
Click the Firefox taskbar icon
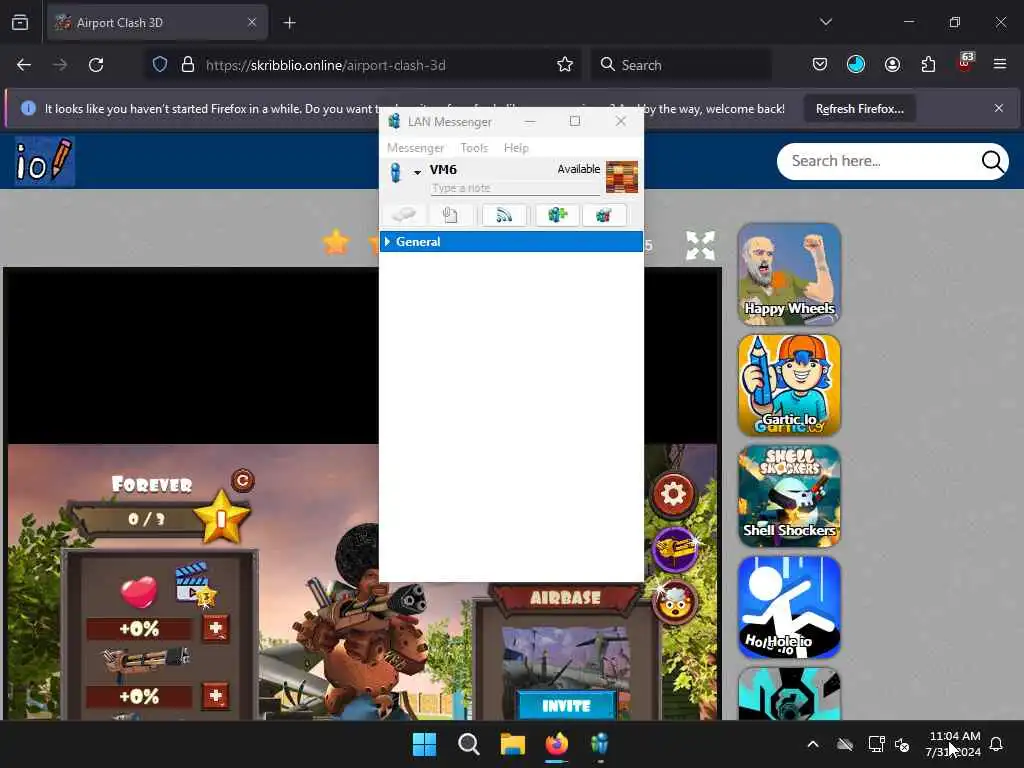pos(556,744)
